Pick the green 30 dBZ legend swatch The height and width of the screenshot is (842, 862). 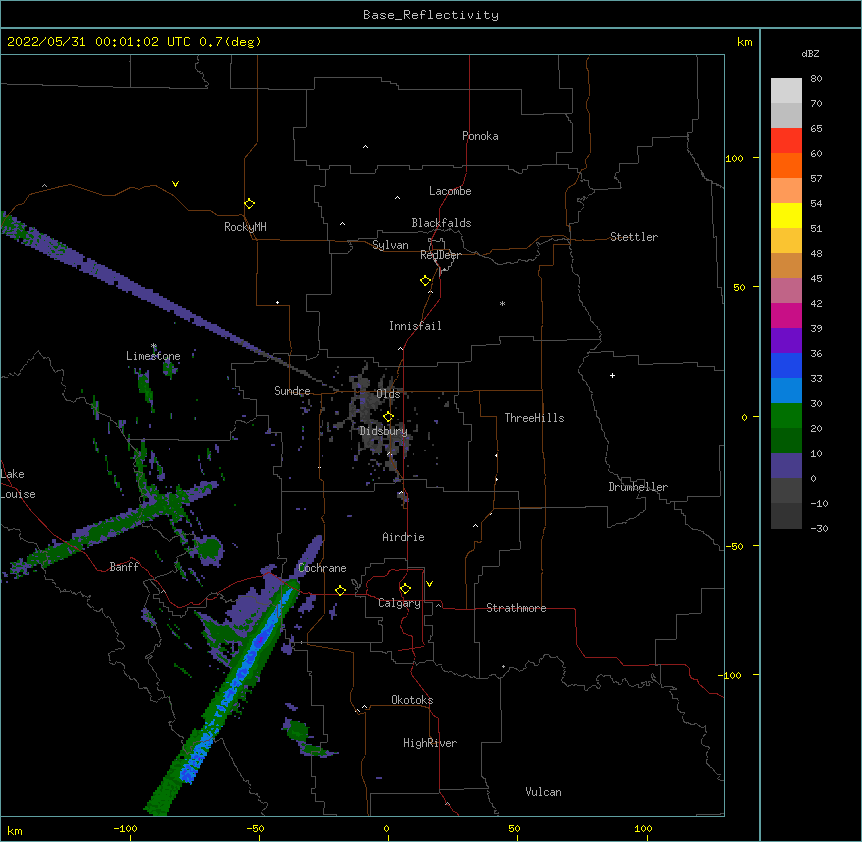(786, 416)
